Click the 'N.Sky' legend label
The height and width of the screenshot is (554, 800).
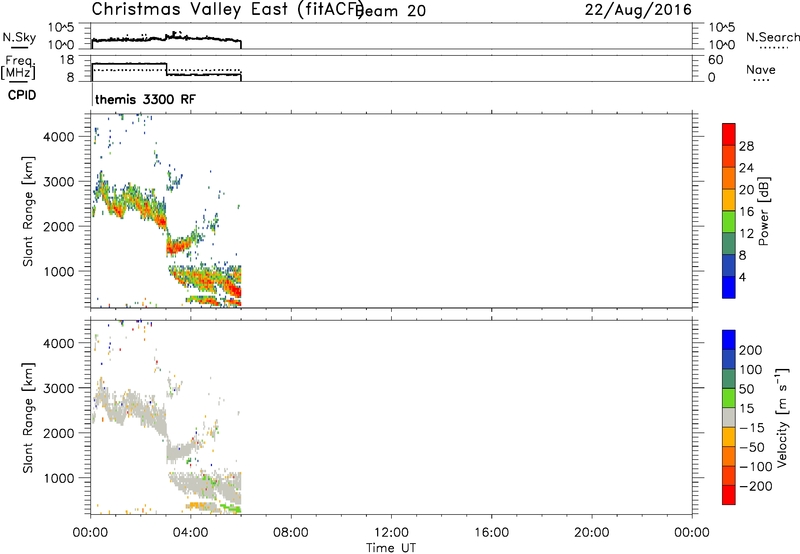(x=19, y=37)
